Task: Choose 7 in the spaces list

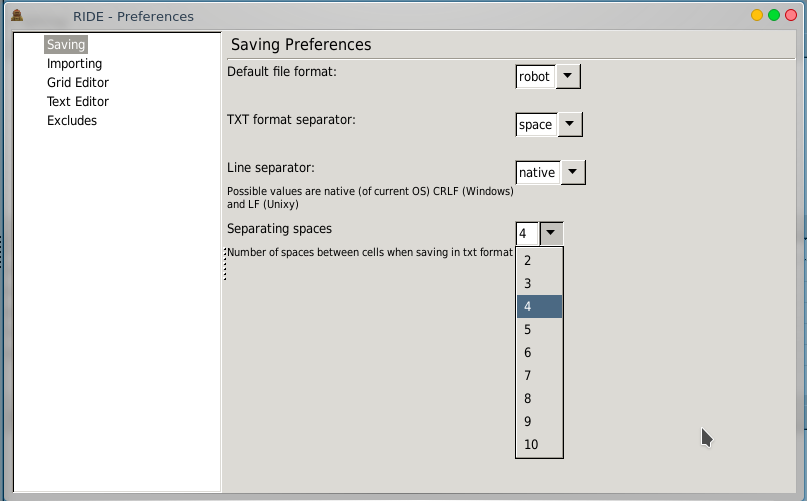Action: coord(539,375)
